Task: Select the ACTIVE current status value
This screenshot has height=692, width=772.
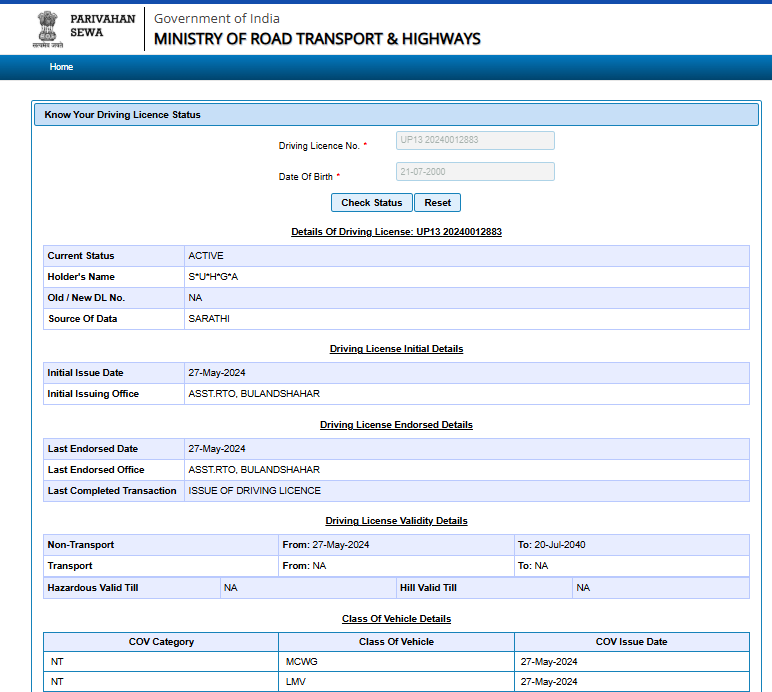Action: 206,256
